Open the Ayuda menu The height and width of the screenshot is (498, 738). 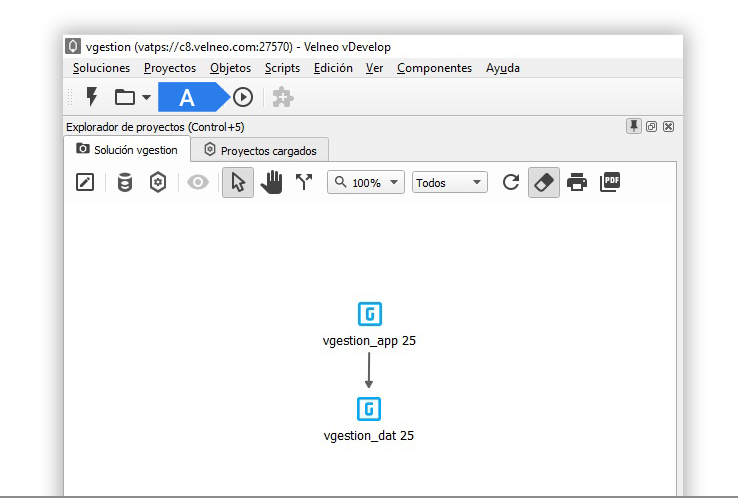(x=503, y=68)
